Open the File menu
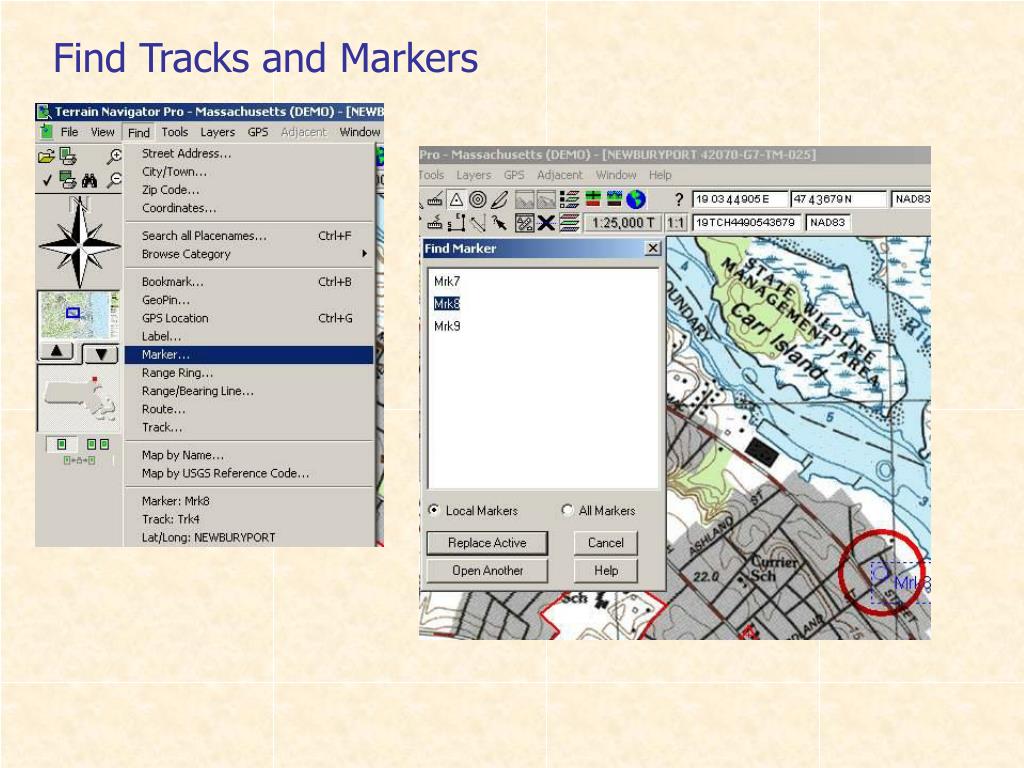This screenshot has height=768, width=1024. point(69,133)
